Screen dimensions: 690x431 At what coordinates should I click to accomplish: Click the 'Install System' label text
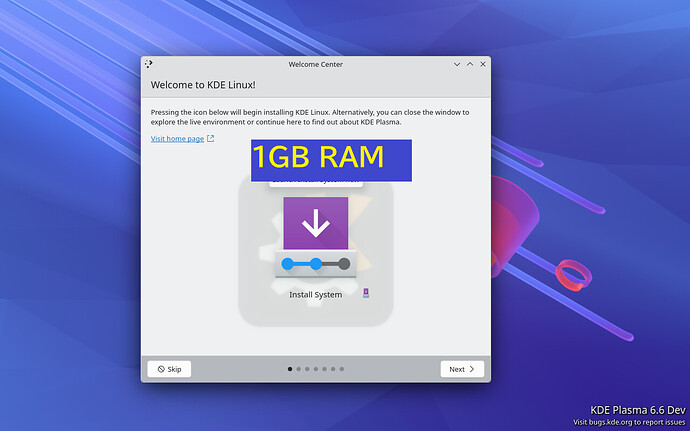pos(316,295)
